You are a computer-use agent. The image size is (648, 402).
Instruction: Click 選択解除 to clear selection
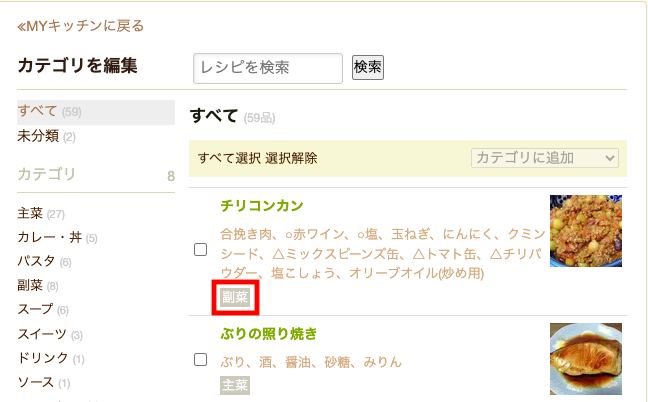[291, 158]
